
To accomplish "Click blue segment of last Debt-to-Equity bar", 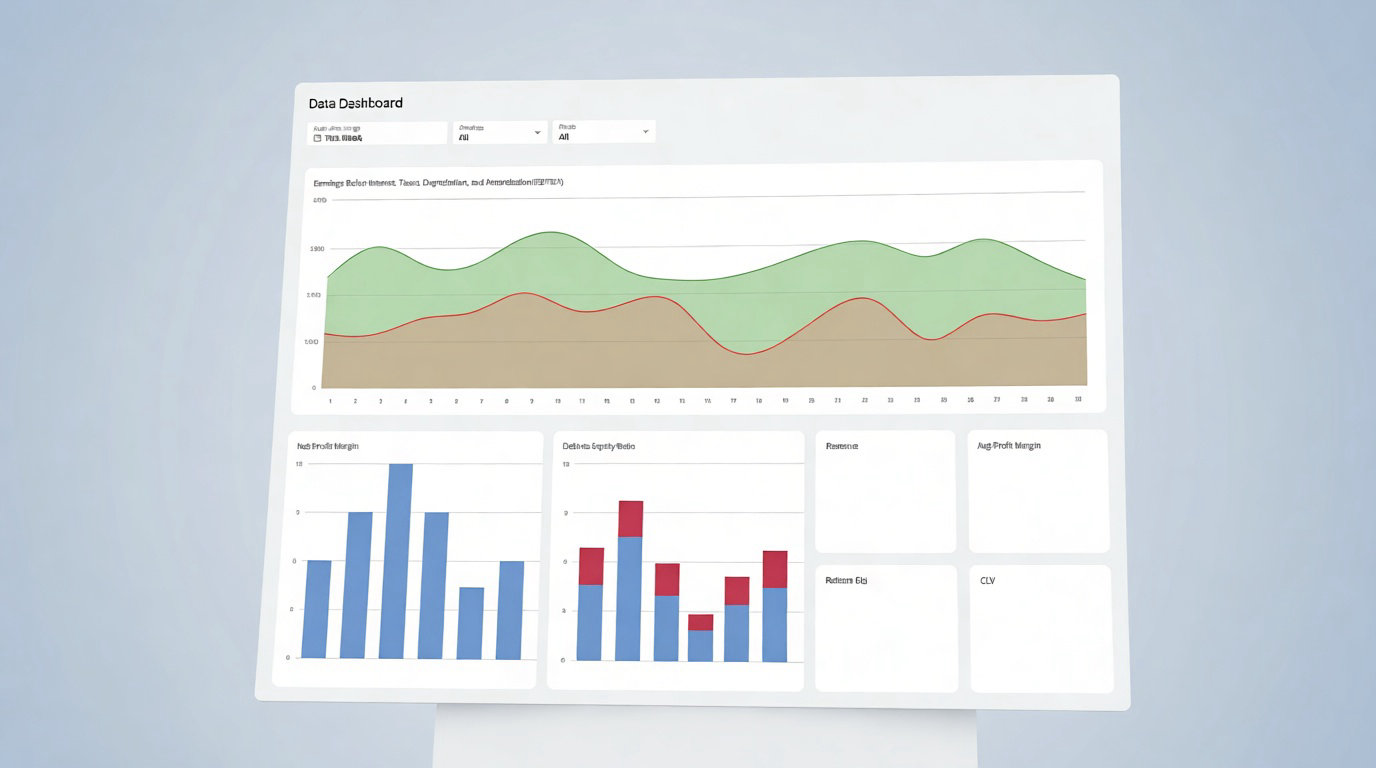I will click(x=775, y=624).
